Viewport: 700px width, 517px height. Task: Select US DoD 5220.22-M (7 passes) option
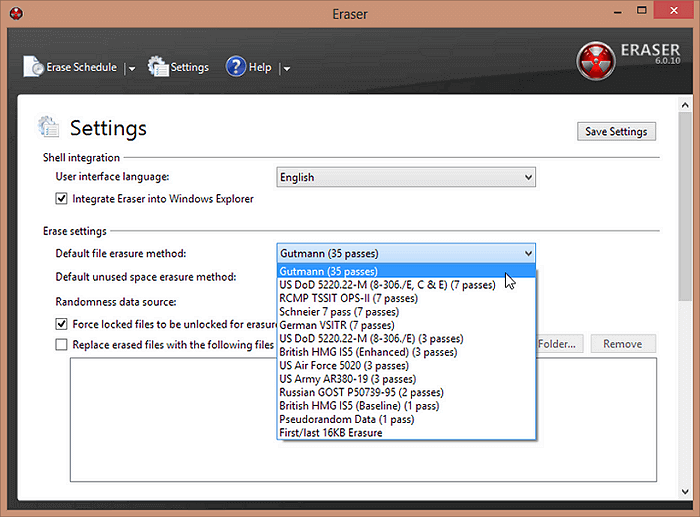(x=406, y=285)
